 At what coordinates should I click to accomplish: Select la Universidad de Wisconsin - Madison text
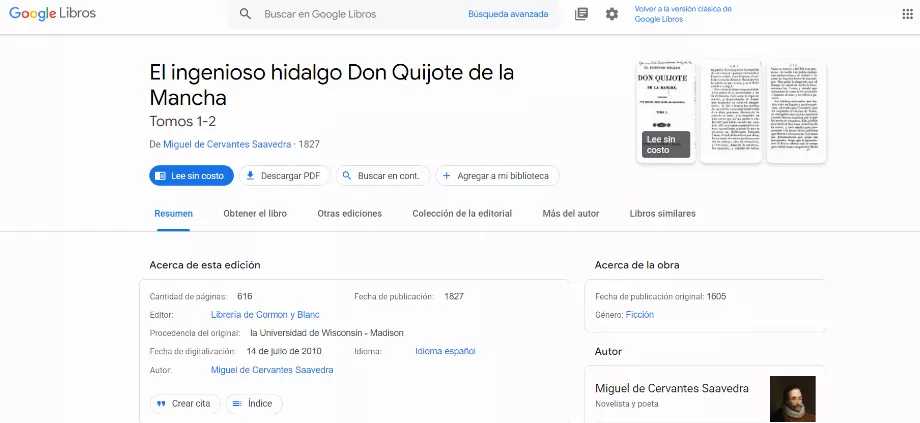pos(327,333)
